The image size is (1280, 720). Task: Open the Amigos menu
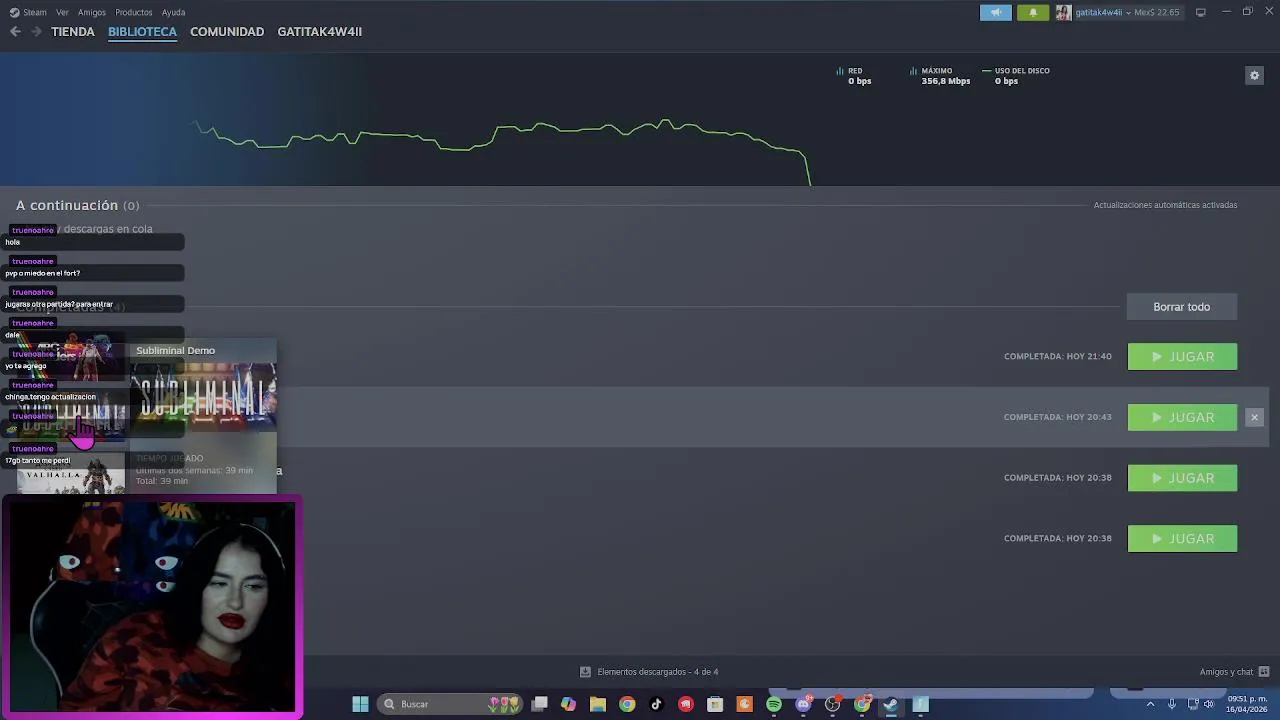point(92,12)
